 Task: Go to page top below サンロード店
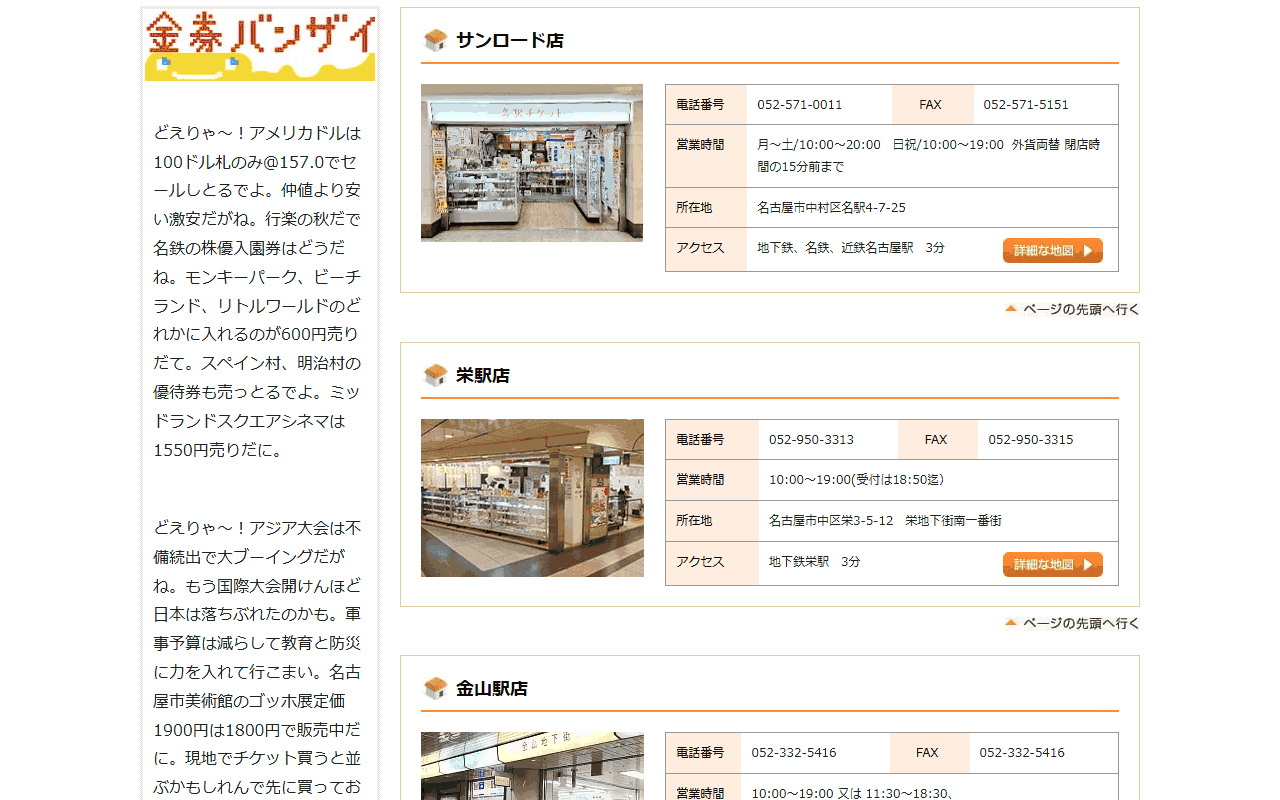[x=1072, y=309]
